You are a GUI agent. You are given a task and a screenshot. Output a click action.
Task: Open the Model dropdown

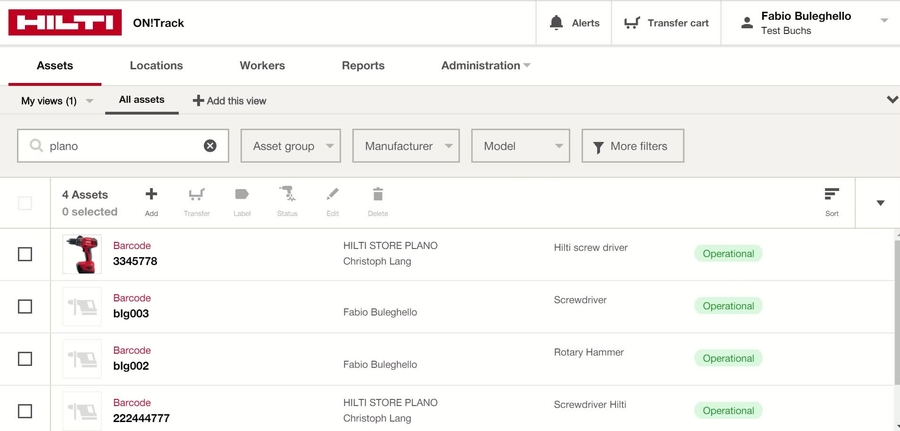coord(521,146)
